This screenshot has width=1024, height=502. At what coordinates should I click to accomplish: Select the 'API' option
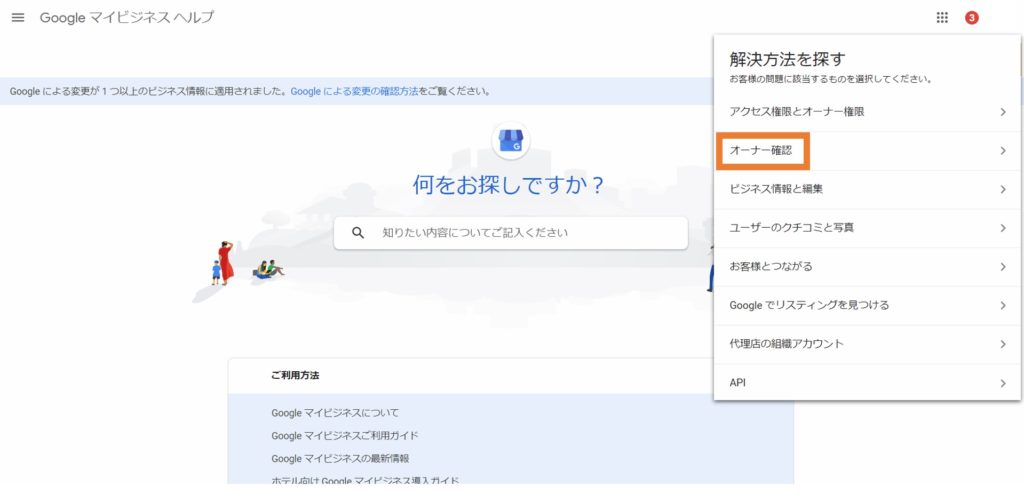pyautogui.click(x=867, y=383)
